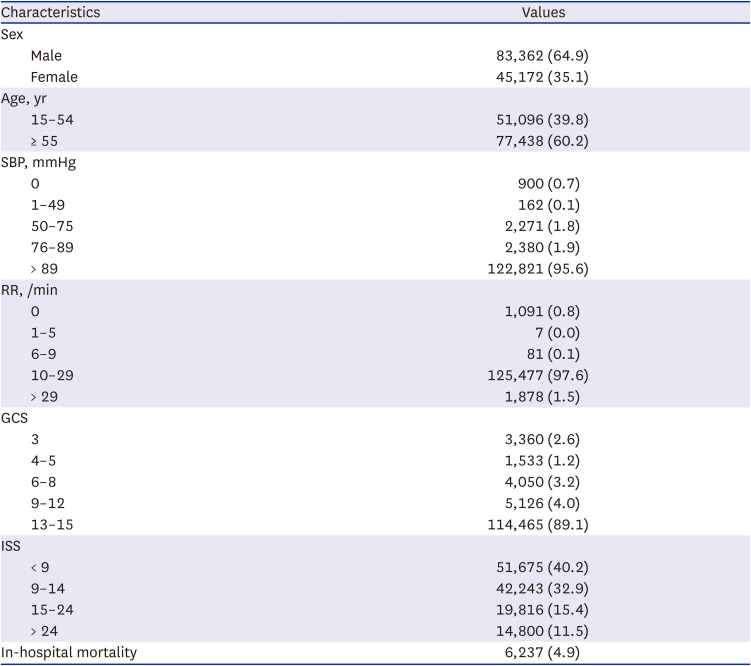Image resolution: width=751 pixels, height=666 pixels.
Task: Select the SBP, mmHg section heading
Action: click(37, 162)
